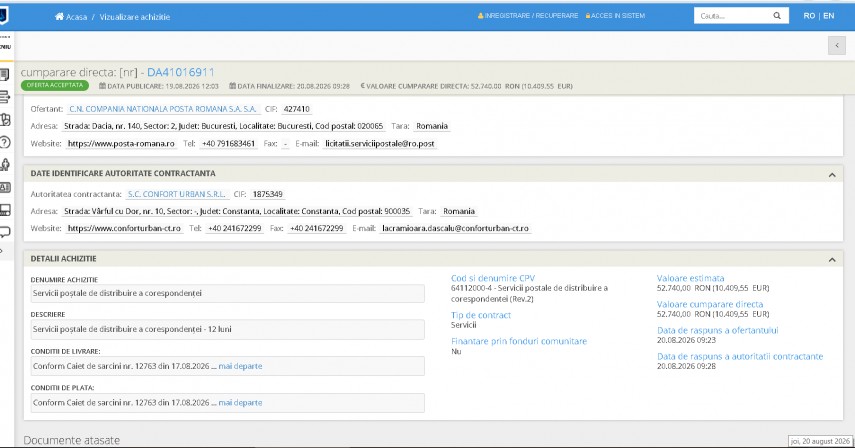Screen dimensions: 855x448
Task: Click the Valoare cumparare directa label
Action: 710,304
